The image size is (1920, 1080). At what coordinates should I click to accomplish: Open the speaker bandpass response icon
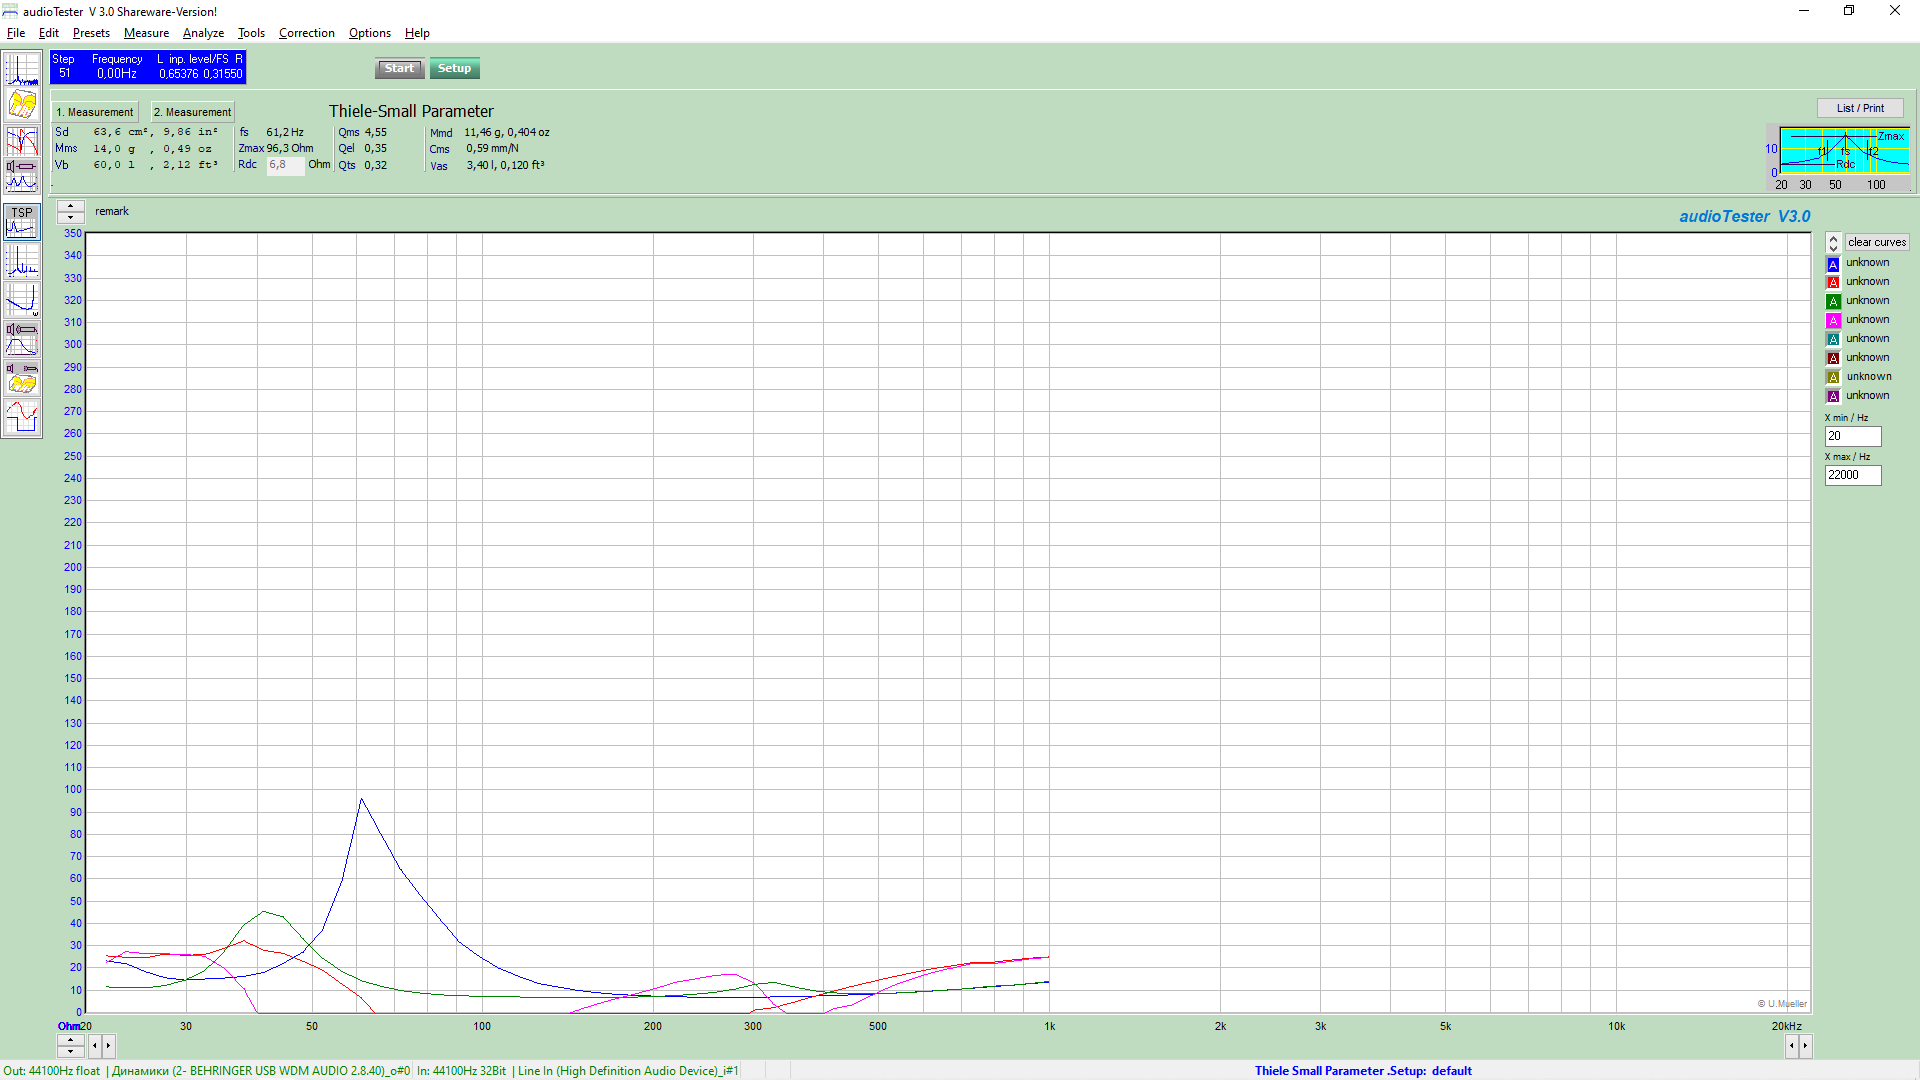[x=22, y=339]
